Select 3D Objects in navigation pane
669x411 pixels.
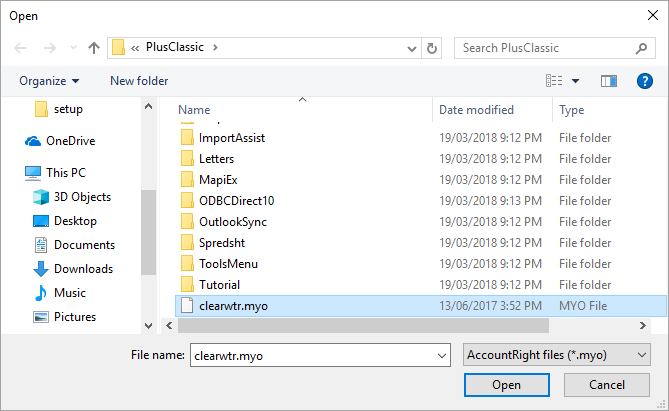(x=82, y=197)
